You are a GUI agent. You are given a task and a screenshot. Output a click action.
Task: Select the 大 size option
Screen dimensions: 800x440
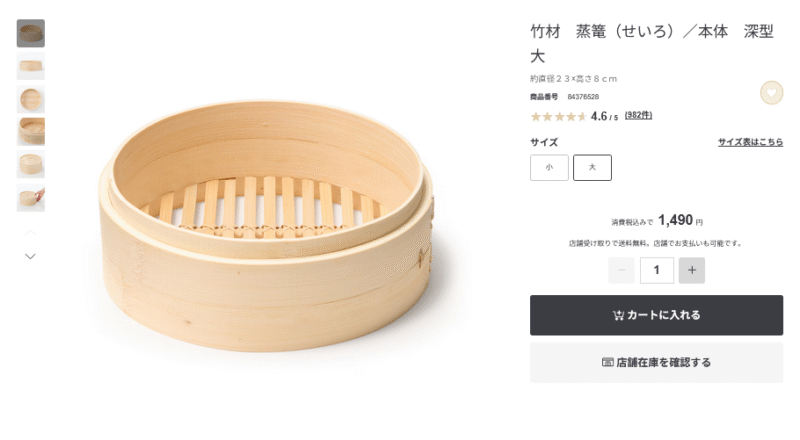(592, 167)
